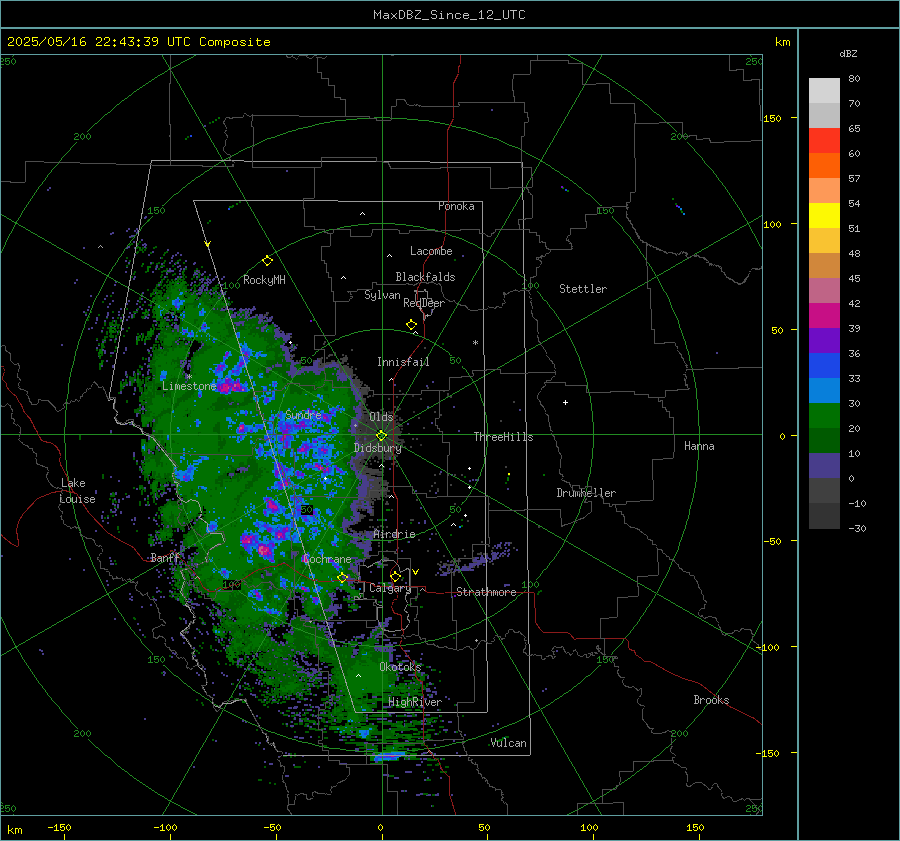This screenshot has height=841, width=900.
Task: Click the Calgary city label
Action: [x=390, y=588]
